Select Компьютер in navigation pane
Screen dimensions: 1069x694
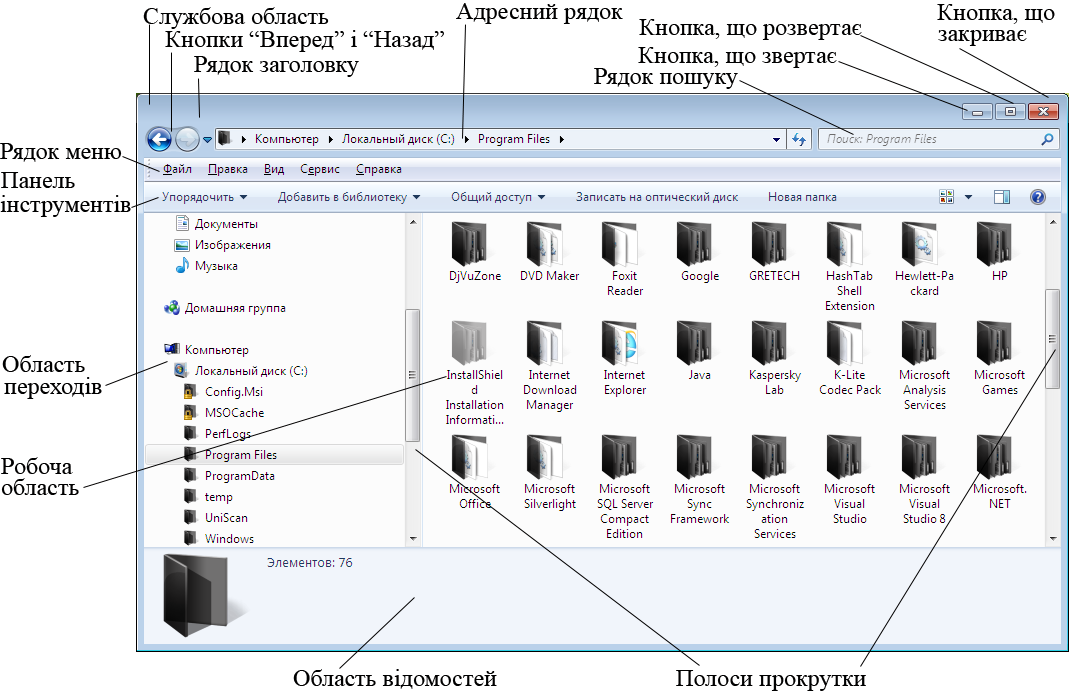207,350
